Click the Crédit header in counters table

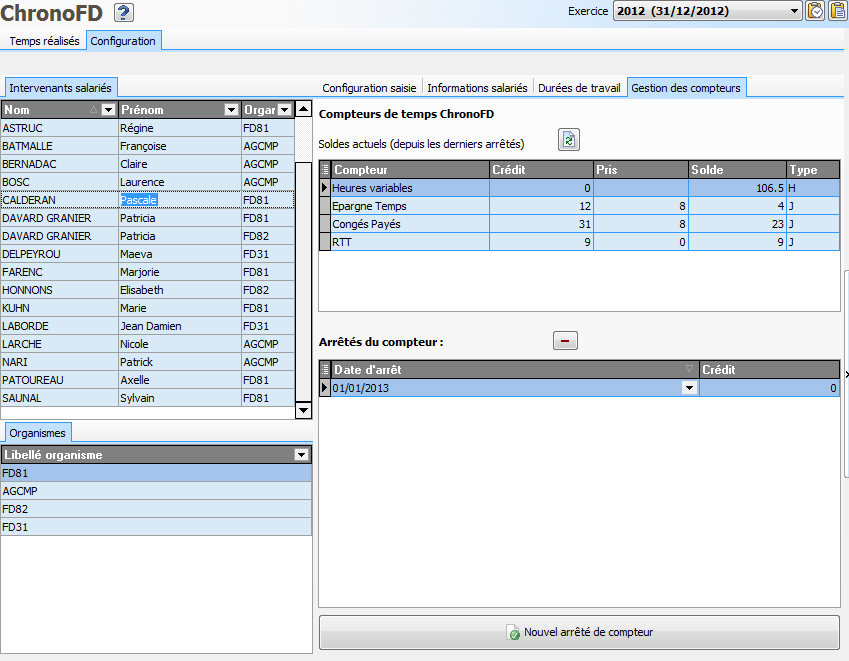coord(541,169)
